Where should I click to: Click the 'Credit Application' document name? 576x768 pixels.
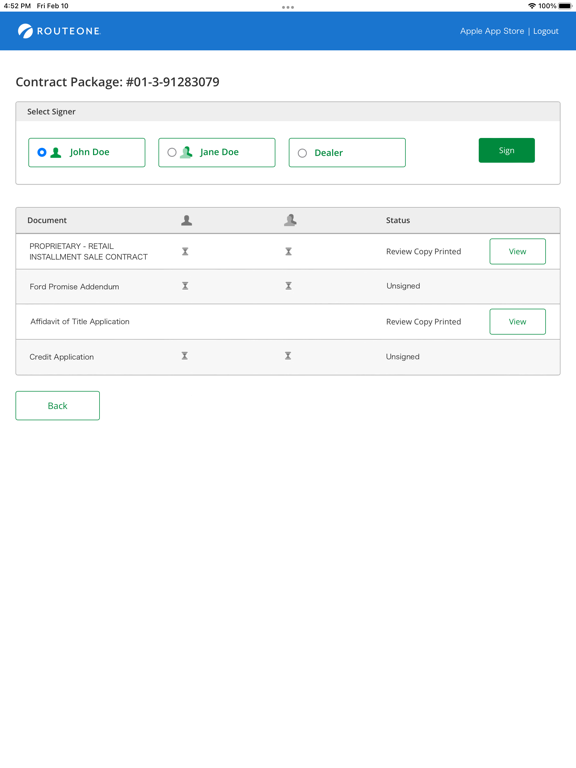point(62,357)
